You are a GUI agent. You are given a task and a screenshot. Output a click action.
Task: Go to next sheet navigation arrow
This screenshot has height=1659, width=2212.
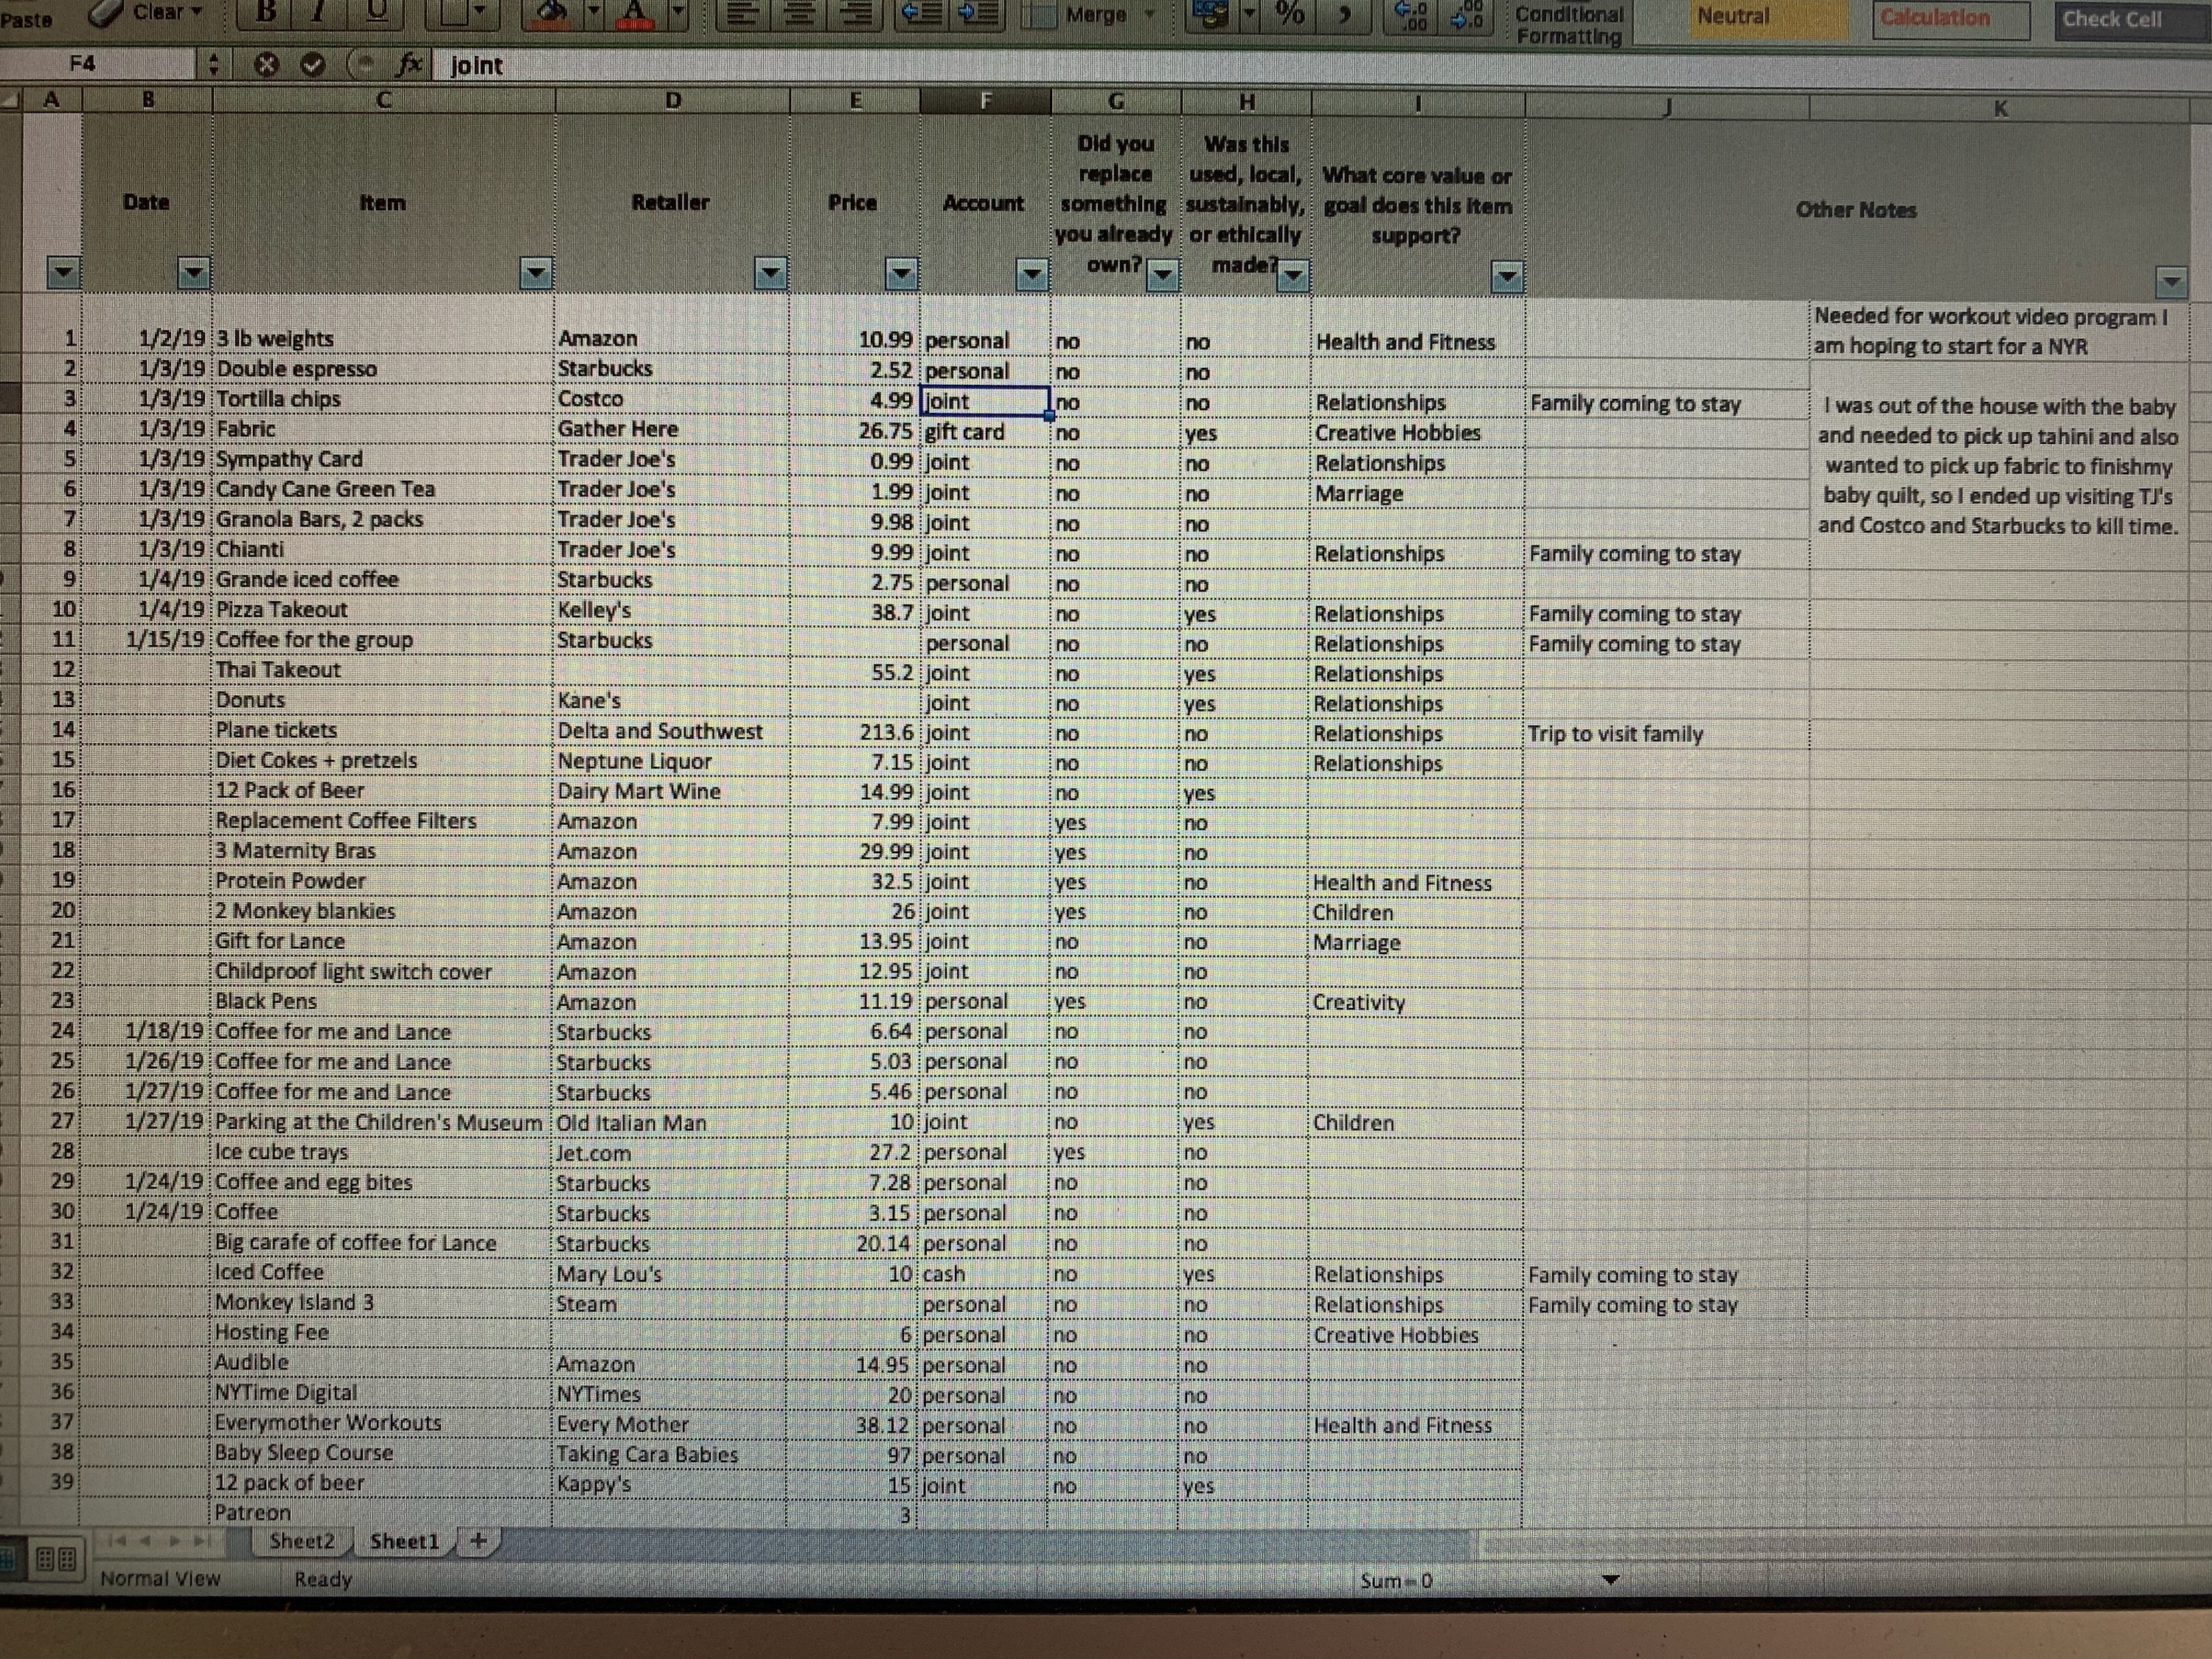[175, 1541]
